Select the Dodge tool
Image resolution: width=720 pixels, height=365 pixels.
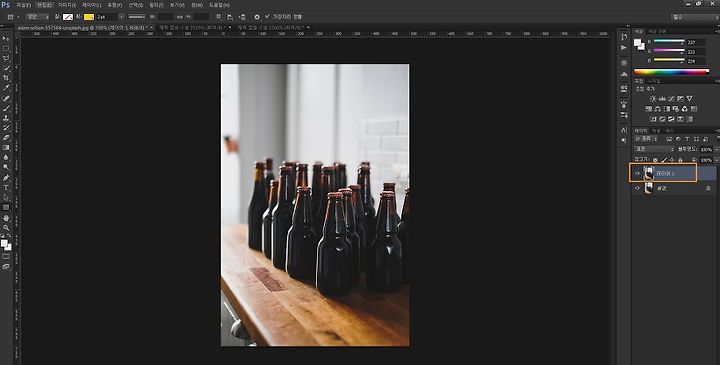coord(6,167)
